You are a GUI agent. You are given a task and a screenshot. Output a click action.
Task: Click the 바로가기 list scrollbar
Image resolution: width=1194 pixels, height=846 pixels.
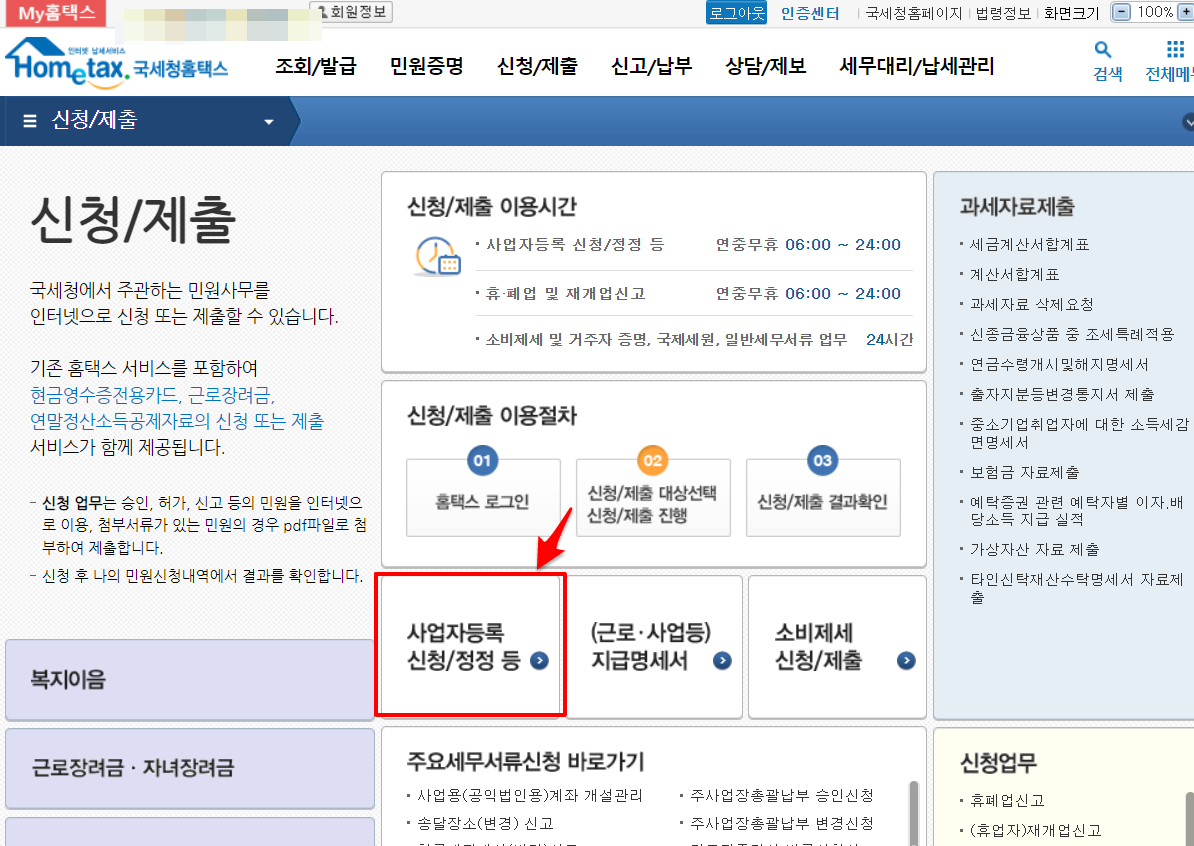[914, 812]
